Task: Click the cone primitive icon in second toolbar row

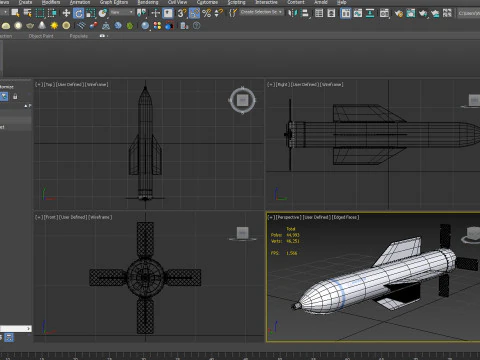Action: pos(42,25)
